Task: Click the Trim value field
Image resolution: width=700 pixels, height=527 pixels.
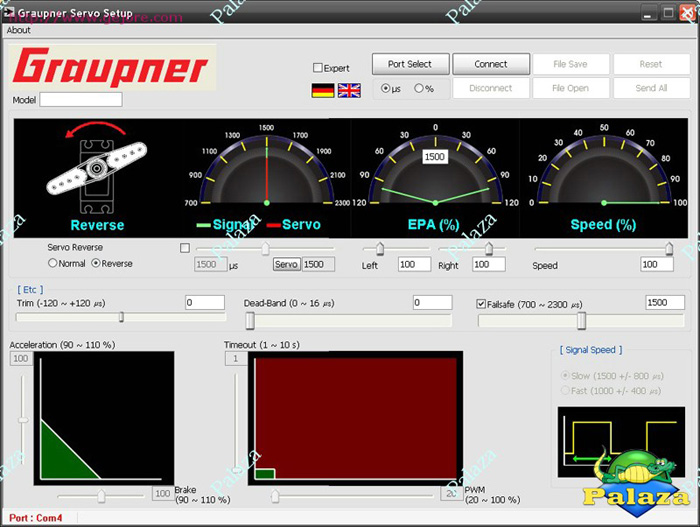Action: coord(205,302)
